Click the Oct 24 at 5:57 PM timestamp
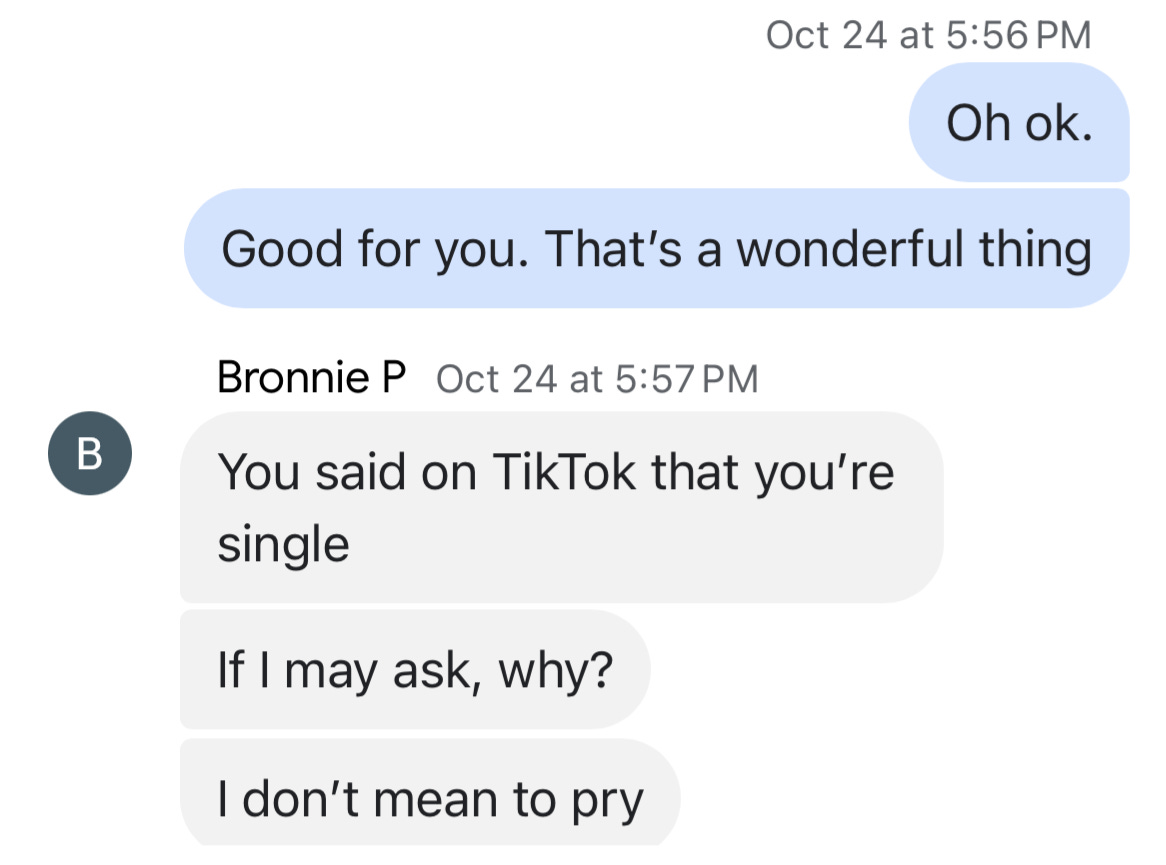 point(597,379)
